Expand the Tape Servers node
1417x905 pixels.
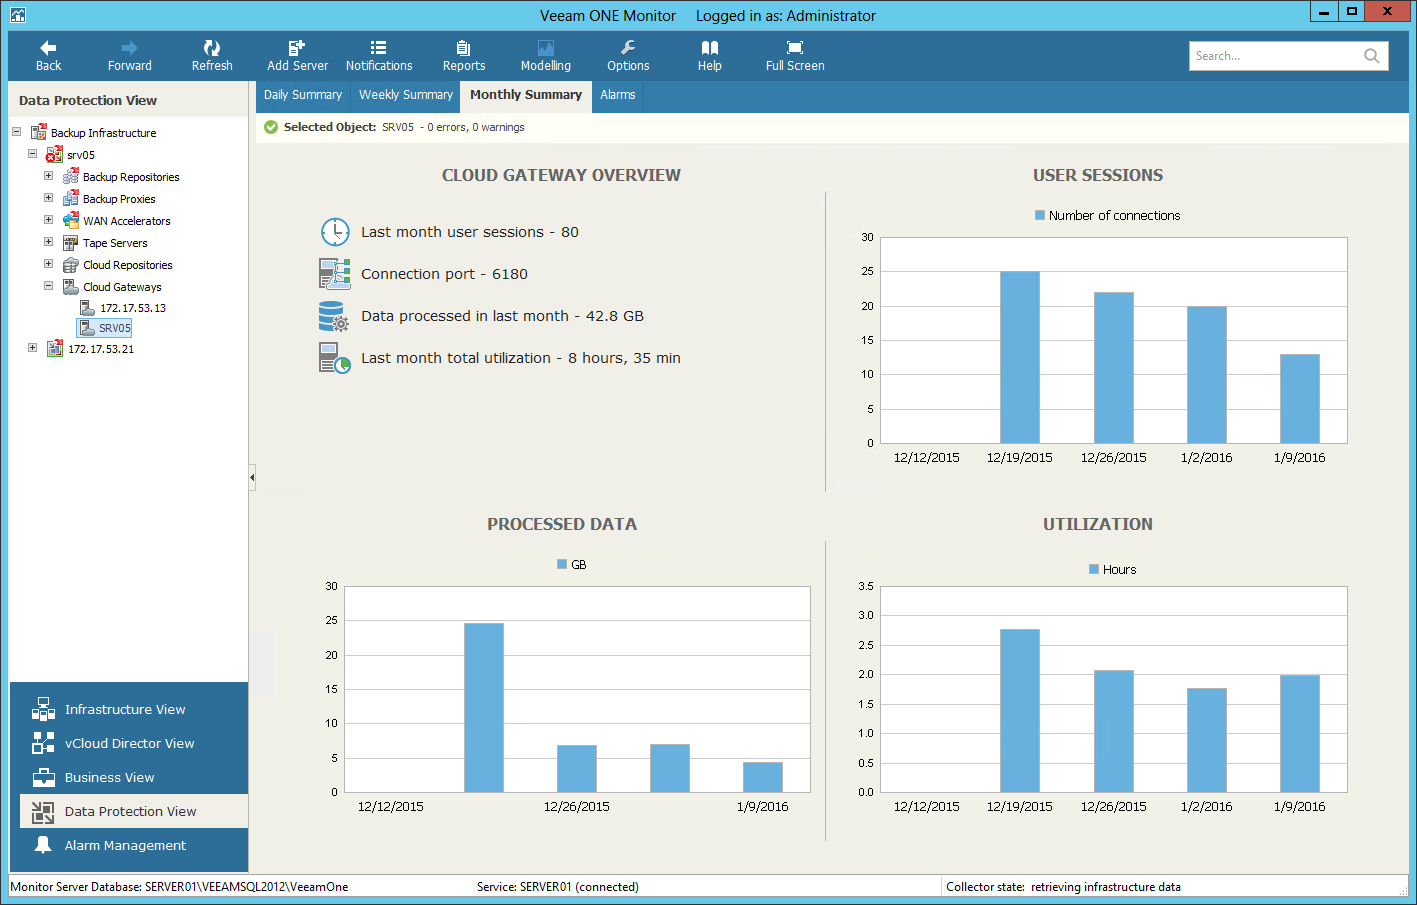coord(48,242)
